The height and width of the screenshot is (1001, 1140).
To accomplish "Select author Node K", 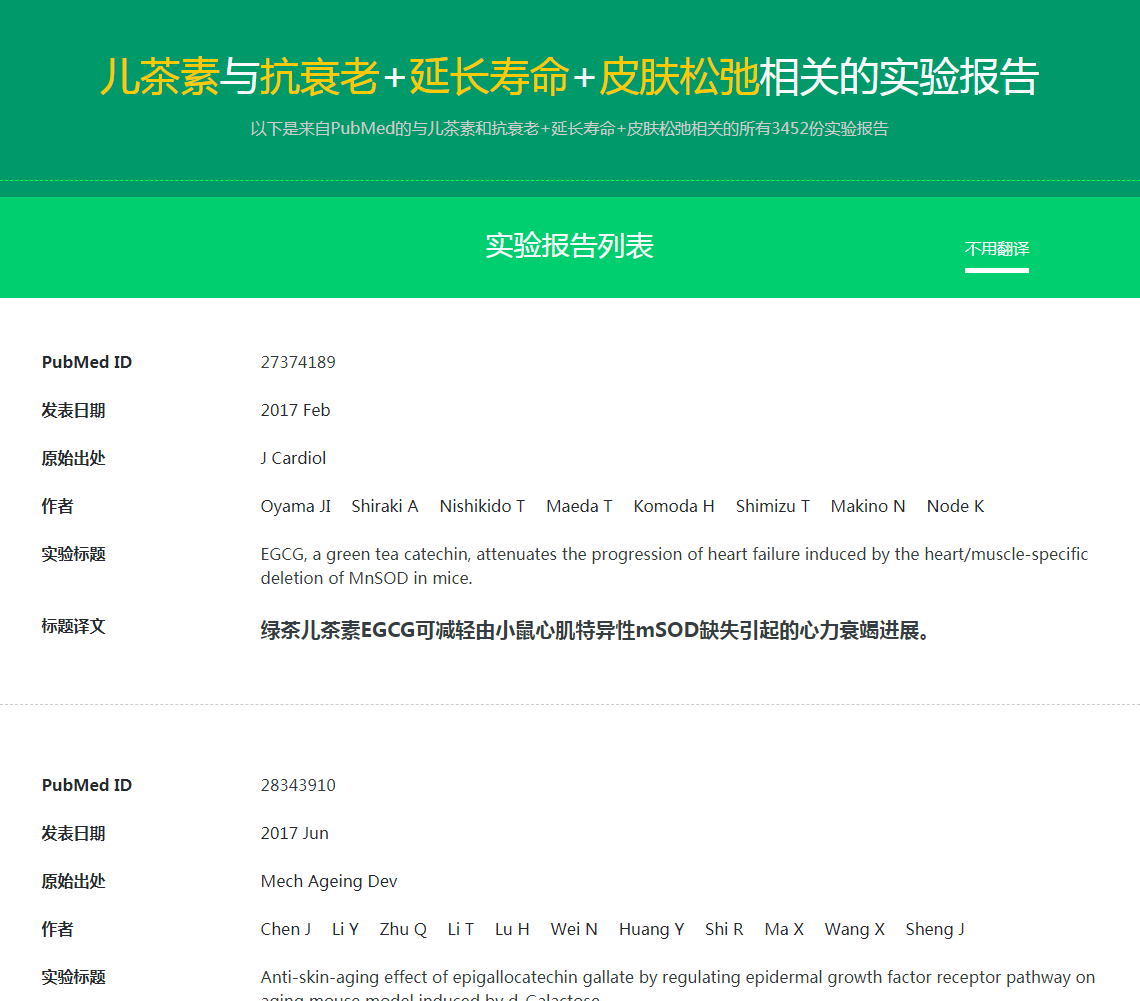I will [x=955, y=506].
